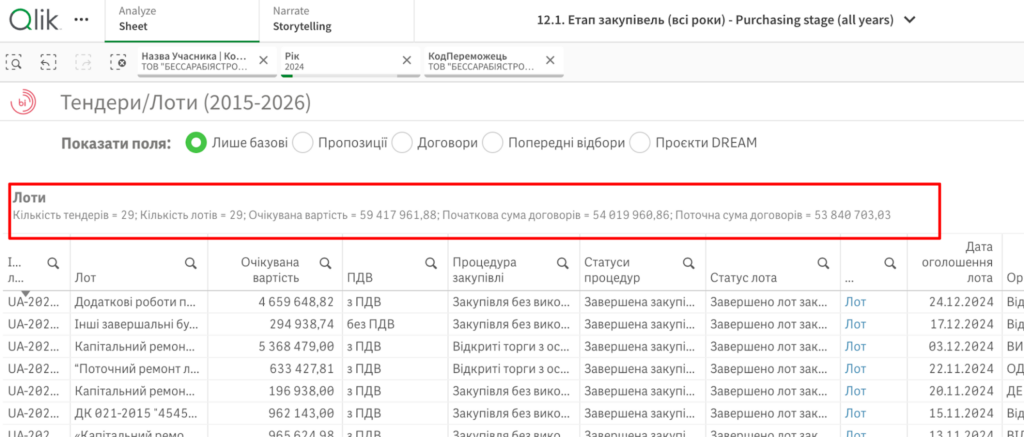Image resolution: width=1024 pixels, height=437 pixels.
Task: Select the Пропозиції radio option
Action: point(303,143)
